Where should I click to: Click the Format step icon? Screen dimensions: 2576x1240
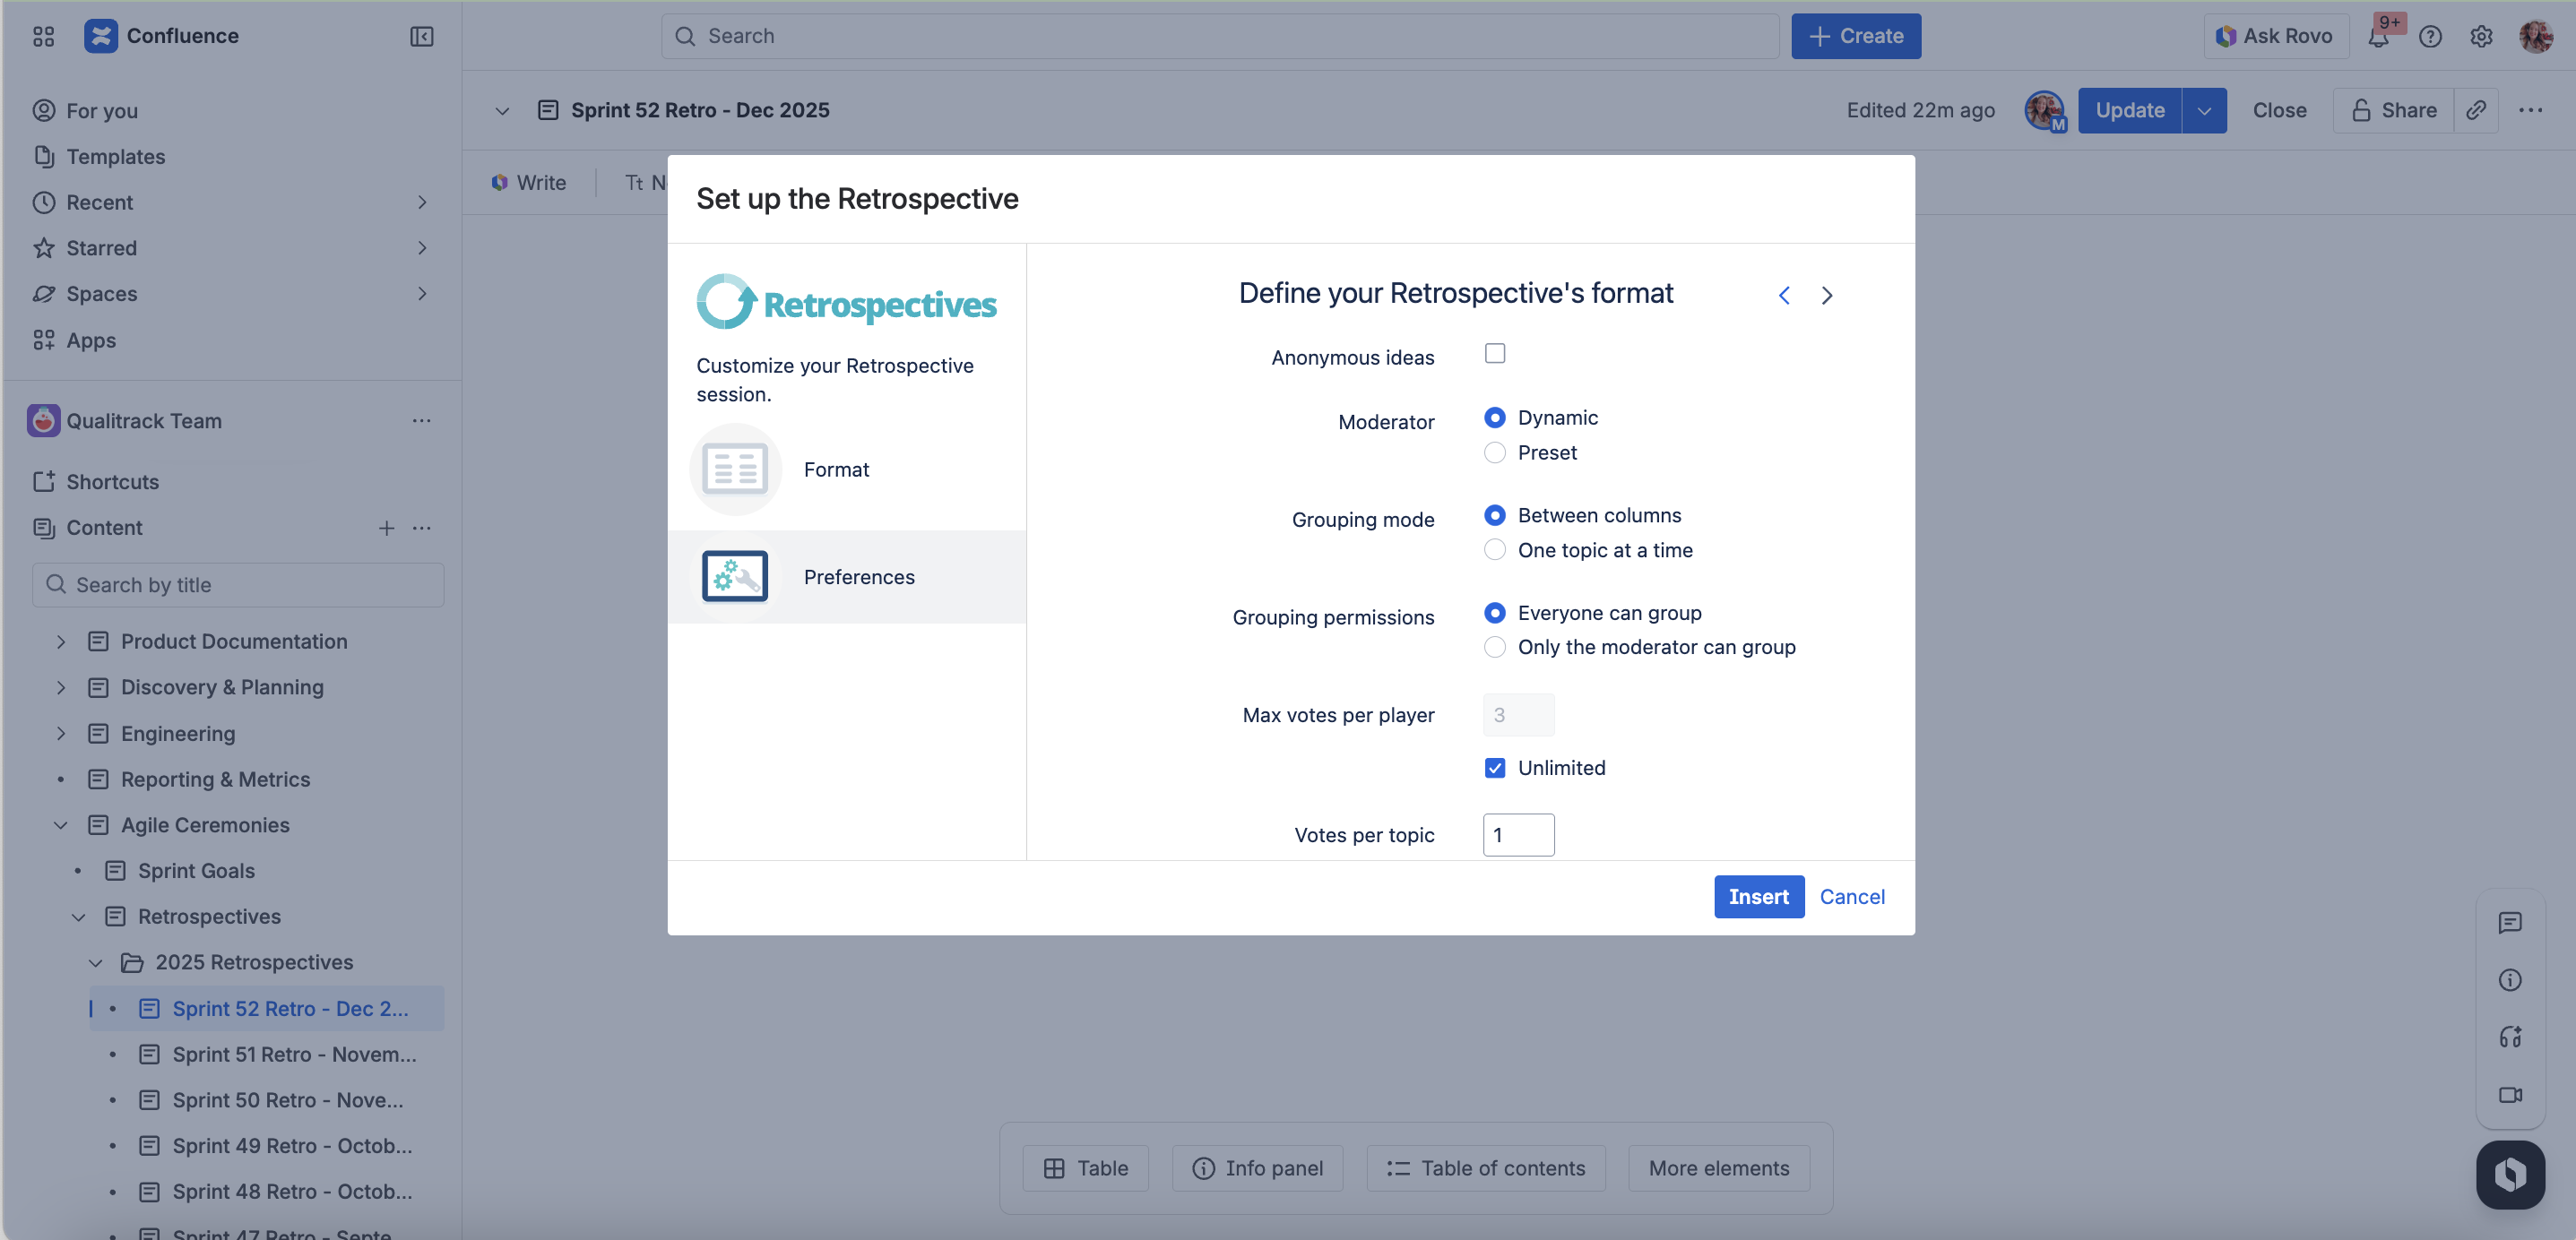[x=735, y=469]
